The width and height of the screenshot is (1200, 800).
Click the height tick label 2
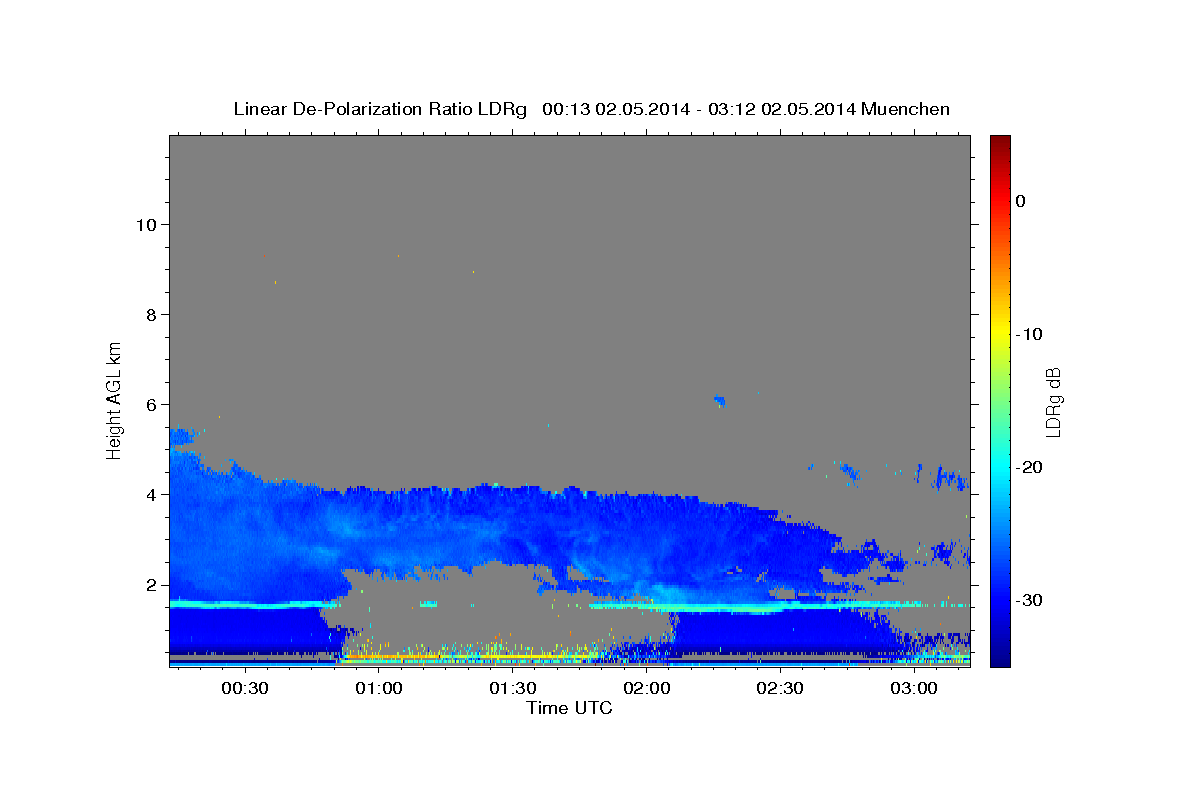pyautogui.click(x=151, y=585)
